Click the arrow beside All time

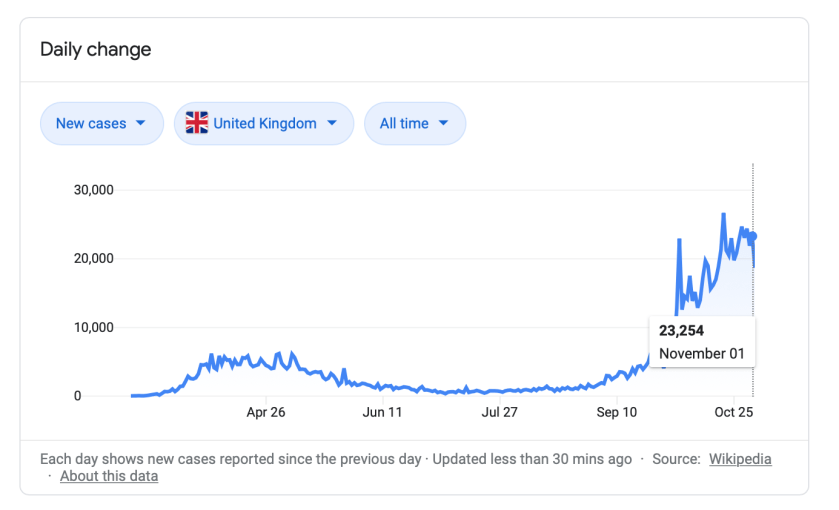click(444, 124)
